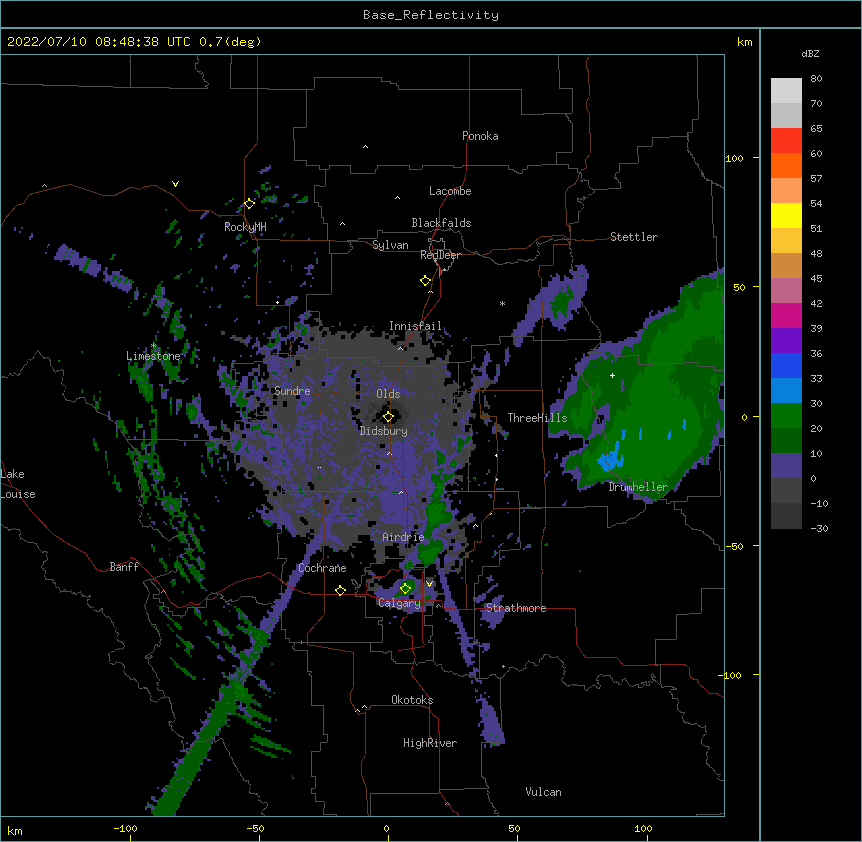The width and height of the screenshot is (862, 842).
Task: Click the legend value -30
Action: [x=819, y=528]
